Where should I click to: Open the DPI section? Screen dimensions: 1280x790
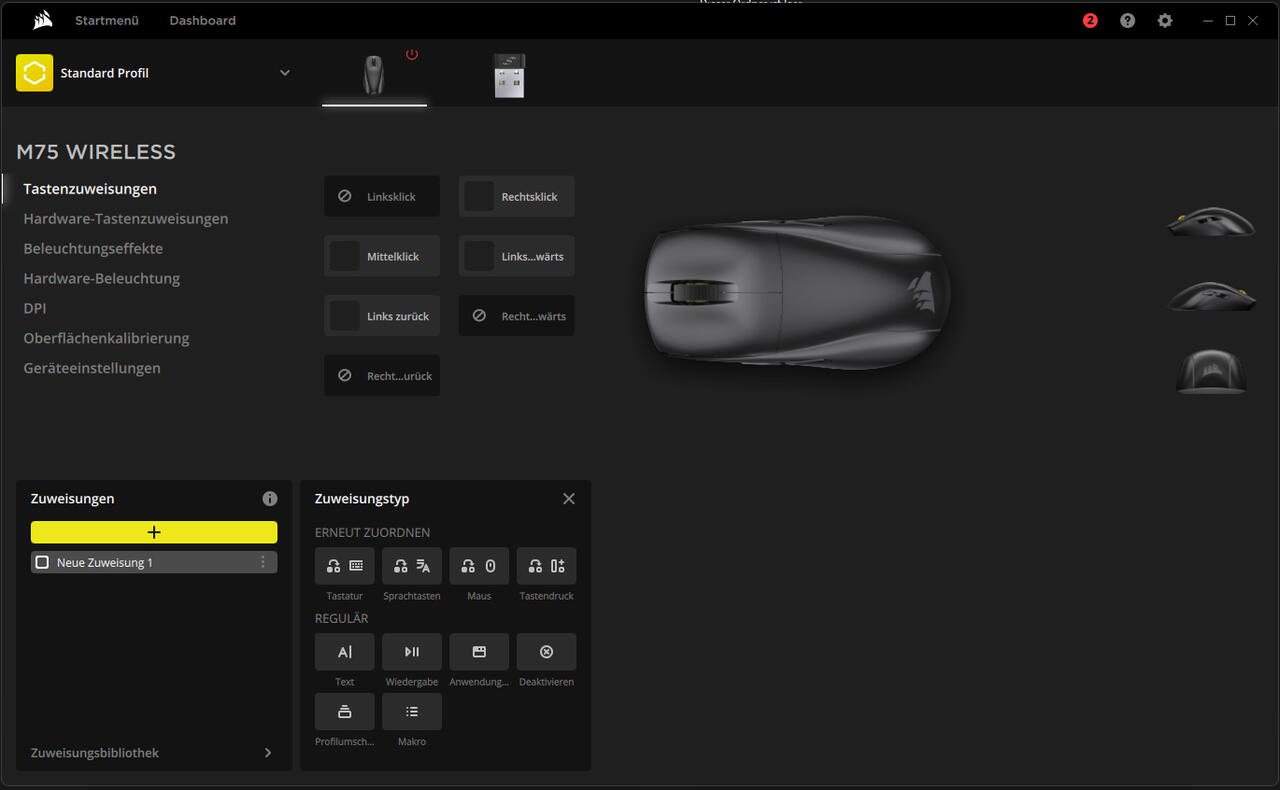coord(35,308)
